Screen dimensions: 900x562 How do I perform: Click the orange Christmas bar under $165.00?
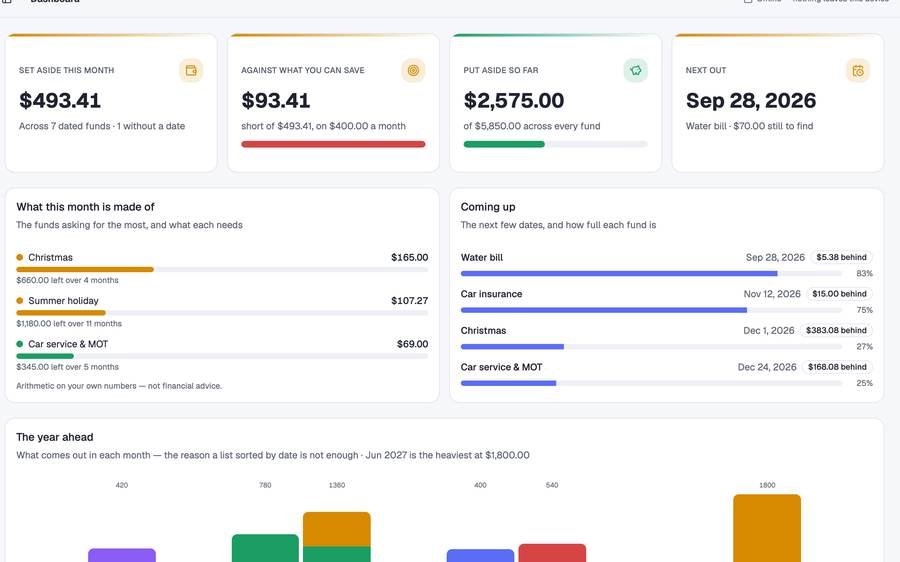pyautogui.click(x=85, y=269)
